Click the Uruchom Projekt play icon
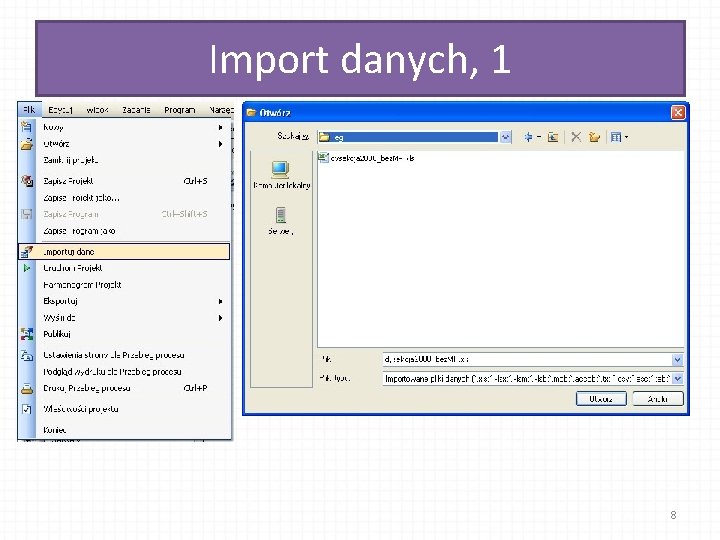The width and height of the screenshot is (720, 540). tap(27, 268)
